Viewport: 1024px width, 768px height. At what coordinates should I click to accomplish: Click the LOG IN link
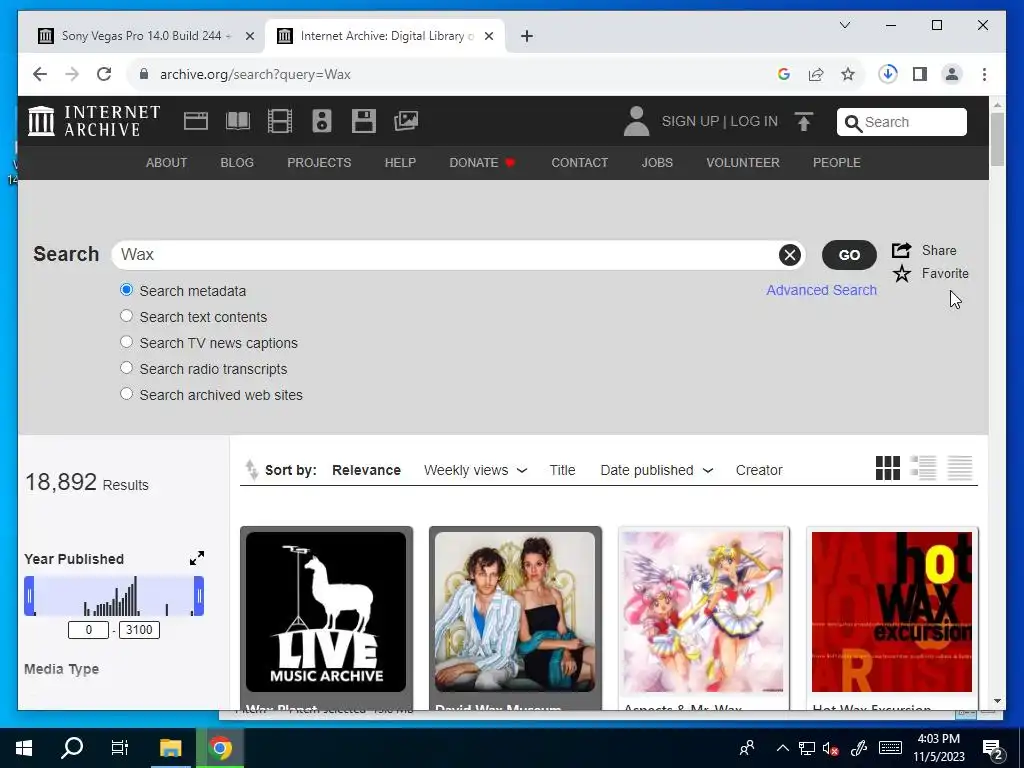754,121
